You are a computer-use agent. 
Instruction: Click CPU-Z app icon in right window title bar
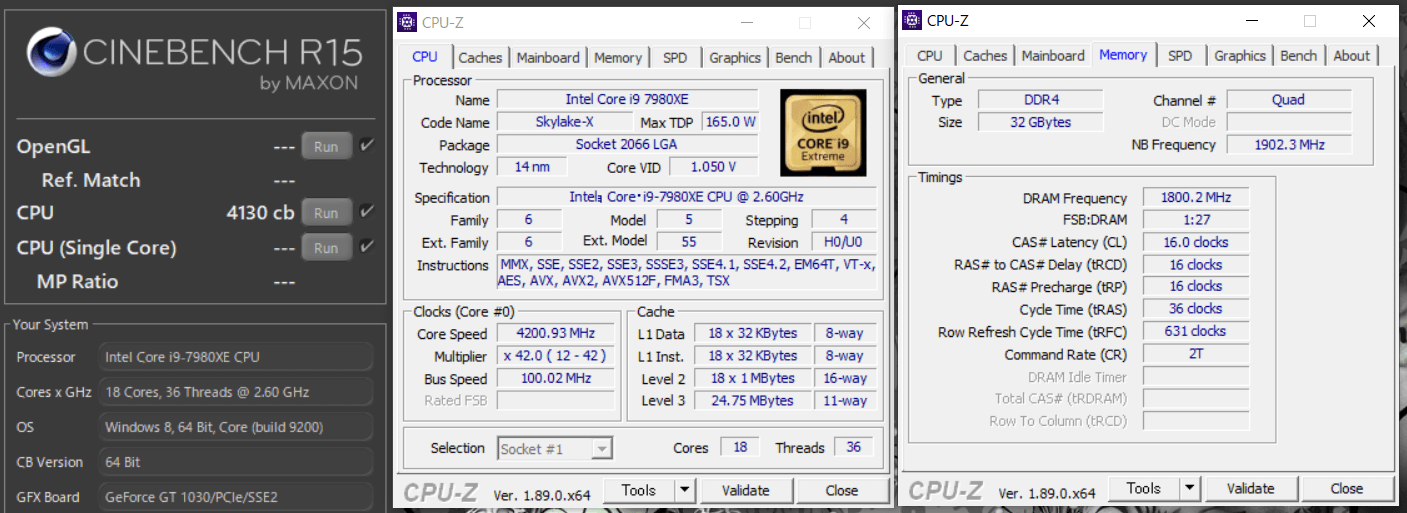tap(913, 20)
